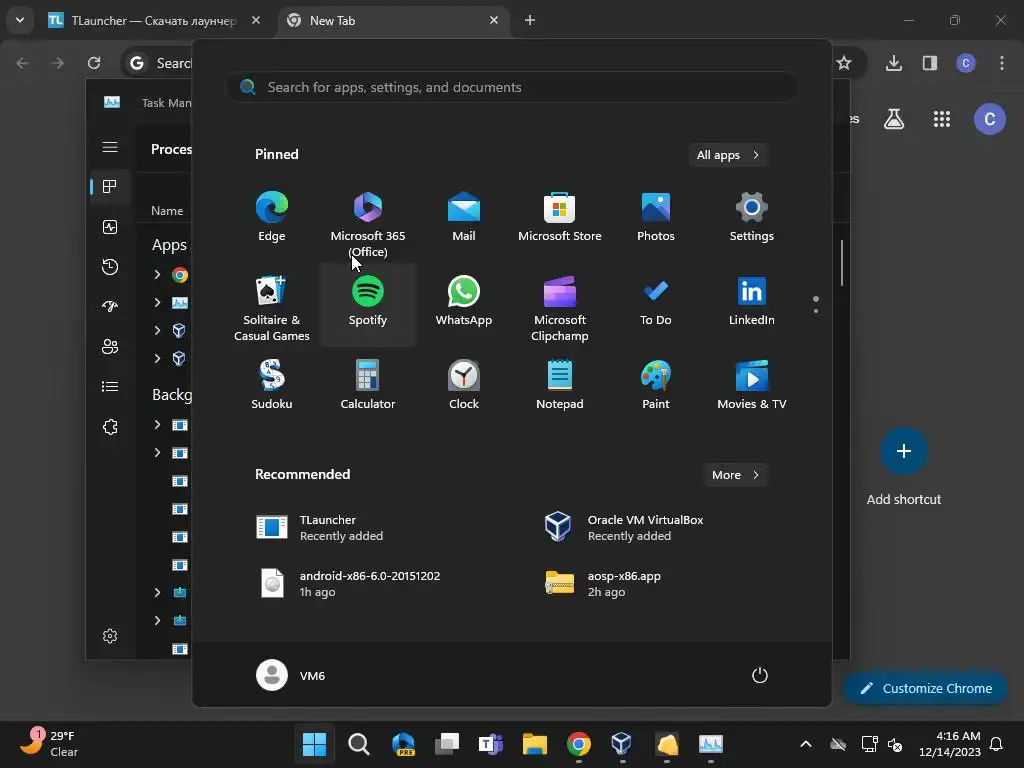Image resolution: width=1024 pixels, height=768 pixels.
Task: Open a new Chrome tab
Action: pos(530,20)
